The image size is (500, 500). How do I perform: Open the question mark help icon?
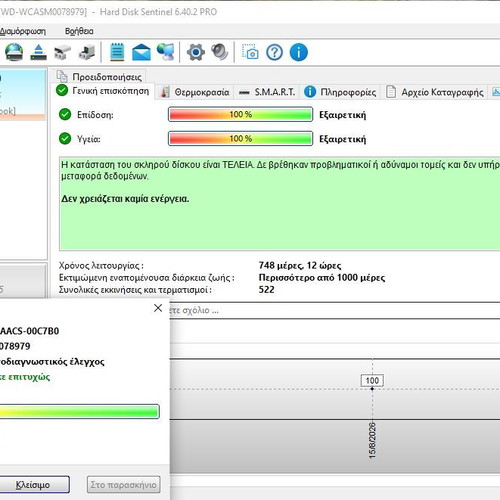[x=275, y=52]
